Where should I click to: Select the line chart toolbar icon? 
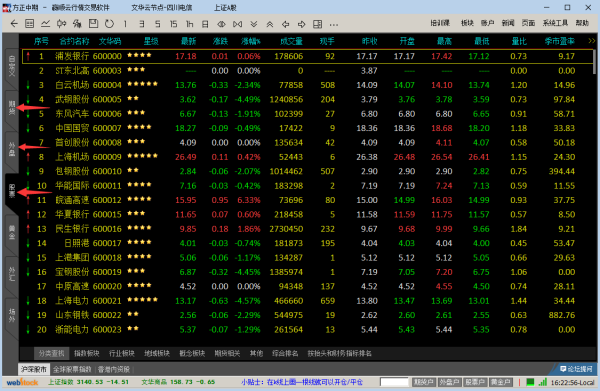(x=46, y=24)
